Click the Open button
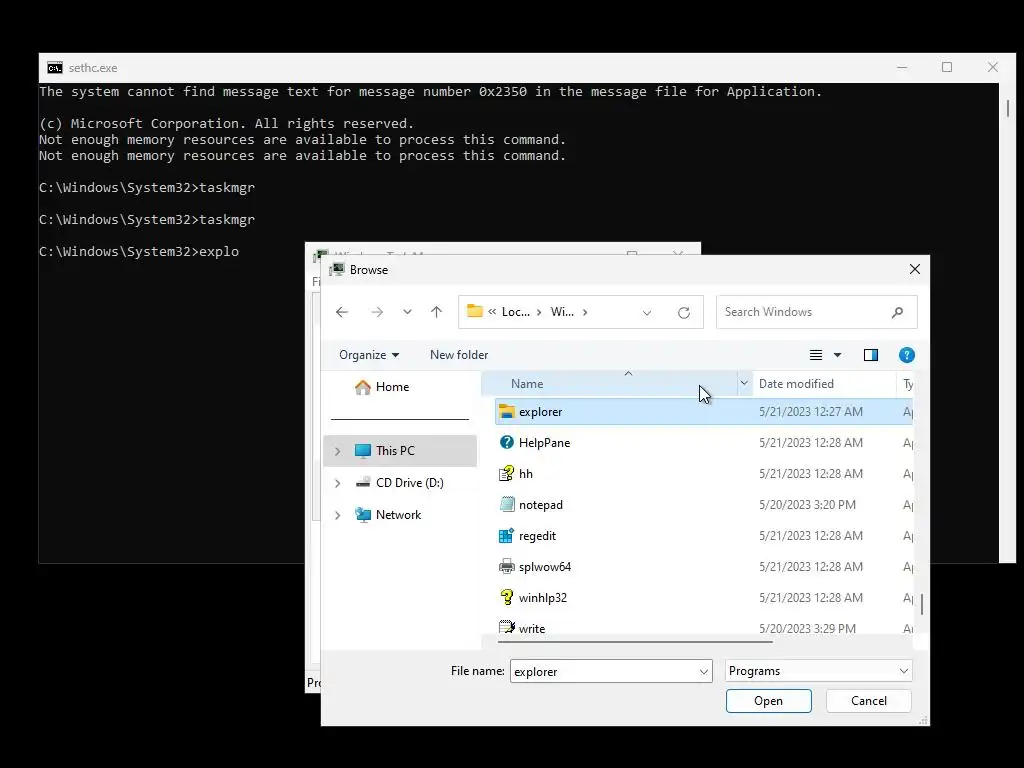 click(769, 701)
